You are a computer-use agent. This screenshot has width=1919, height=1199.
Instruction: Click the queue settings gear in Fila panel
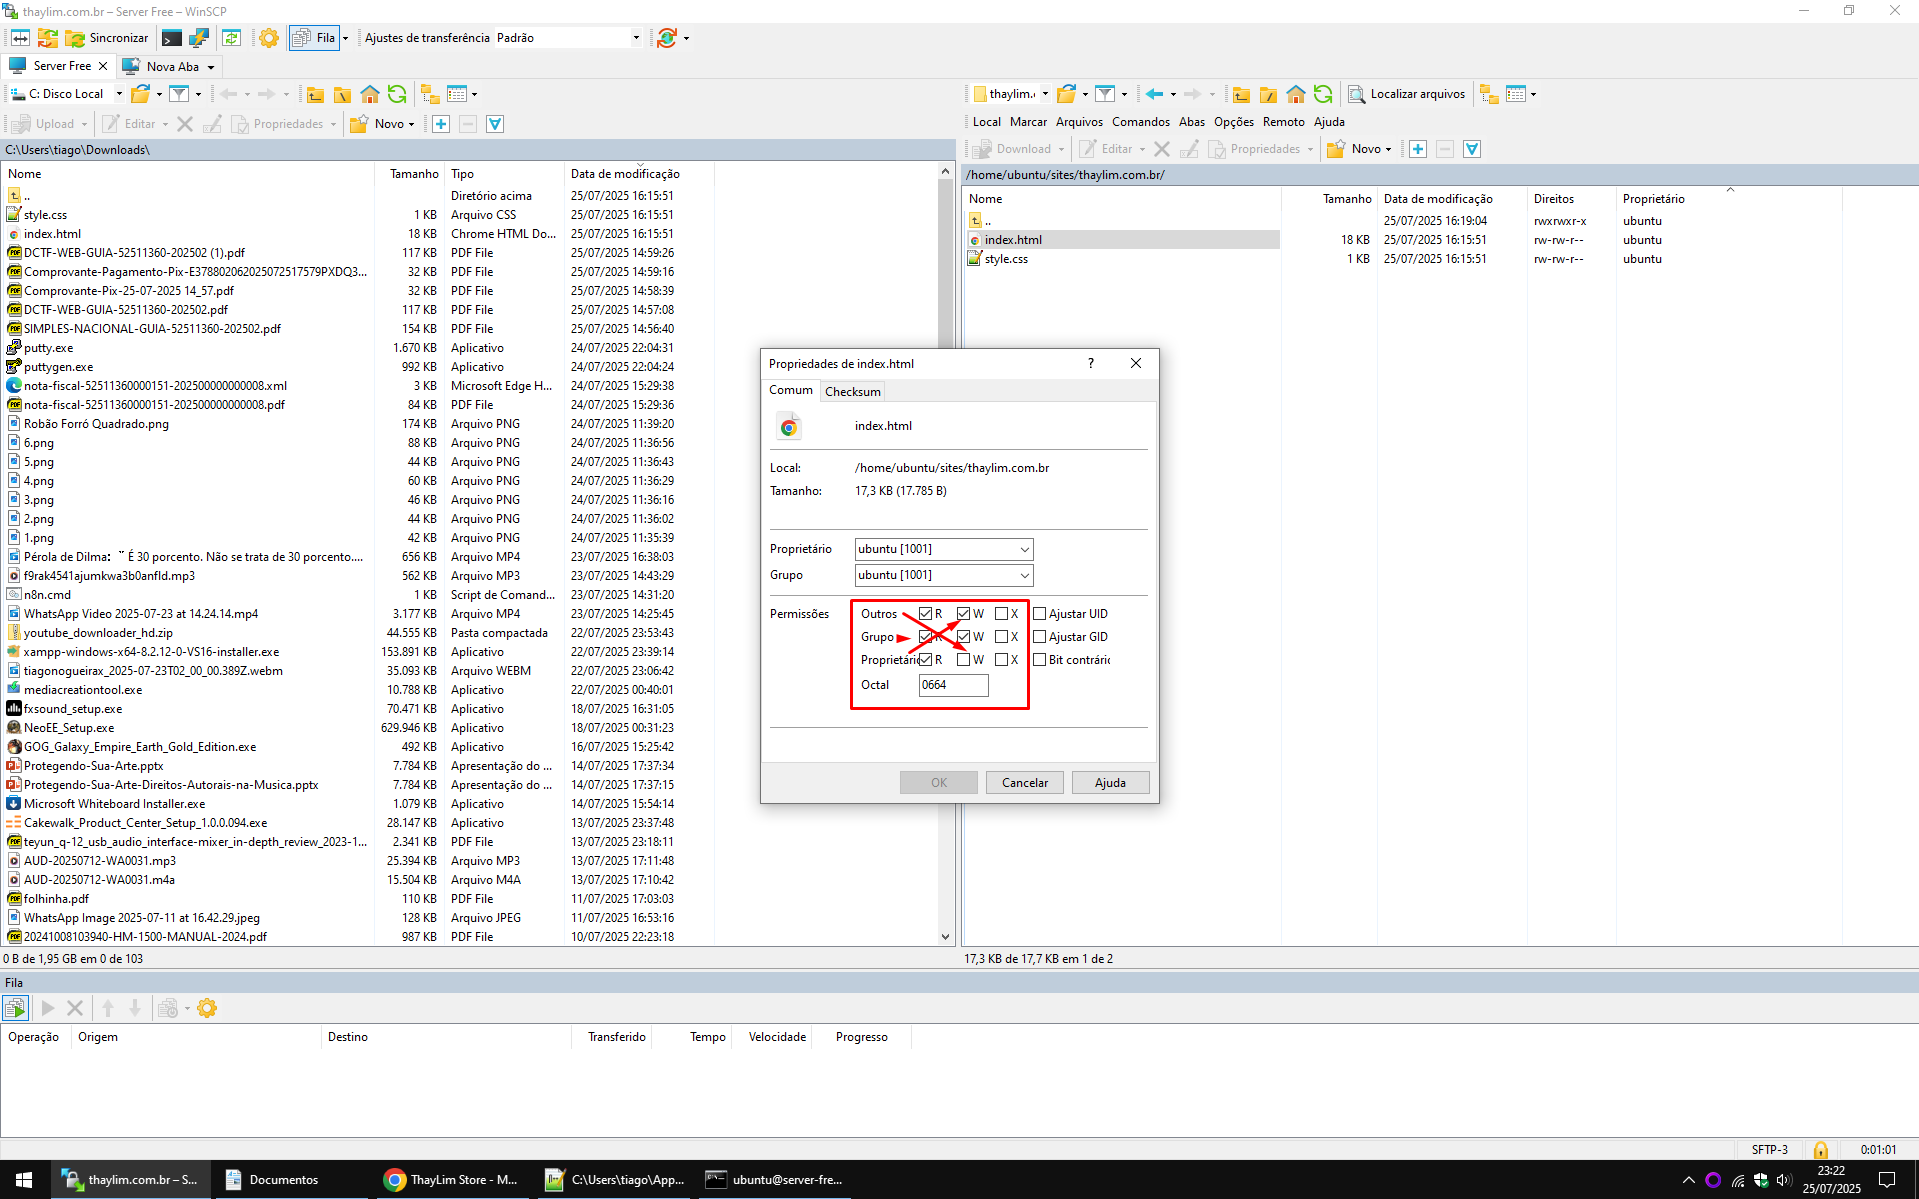[x=207, y=1008]
